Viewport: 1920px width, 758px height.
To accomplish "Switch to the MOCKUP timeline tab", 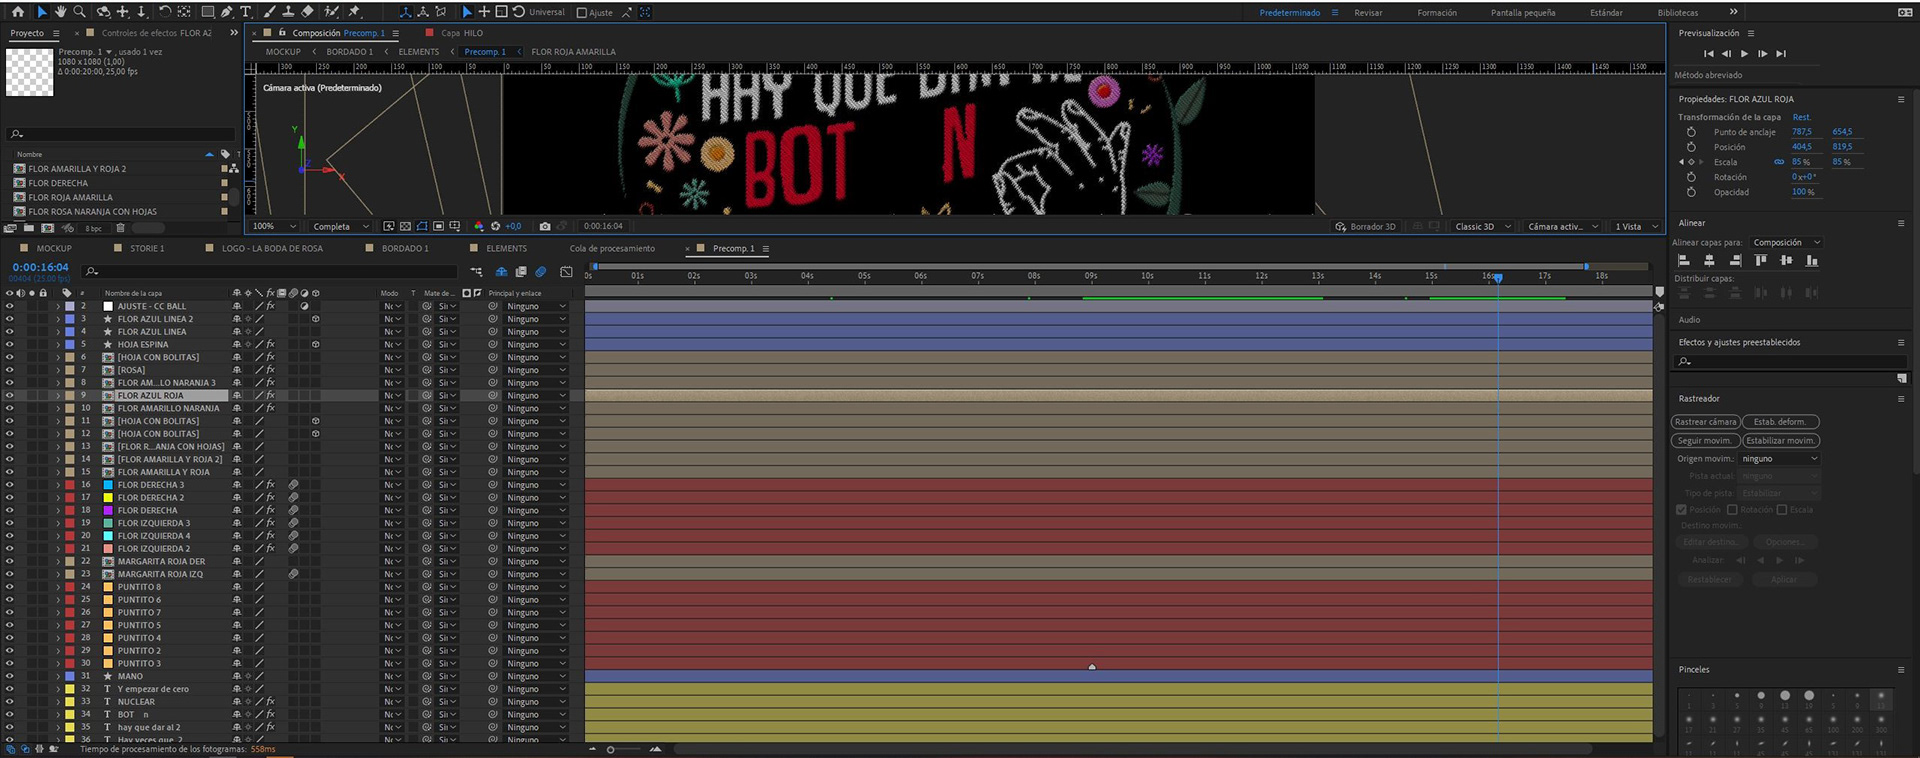I will pos(54,248).
